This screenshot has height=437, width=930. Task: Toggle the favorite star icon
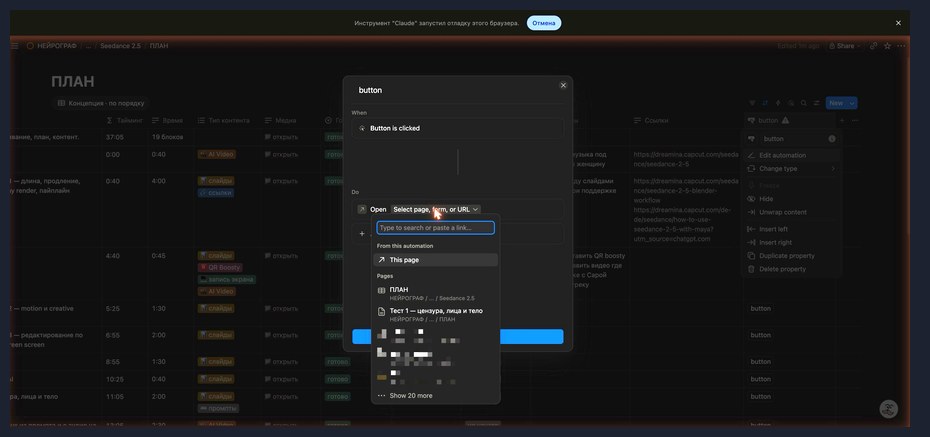[887, 46]
